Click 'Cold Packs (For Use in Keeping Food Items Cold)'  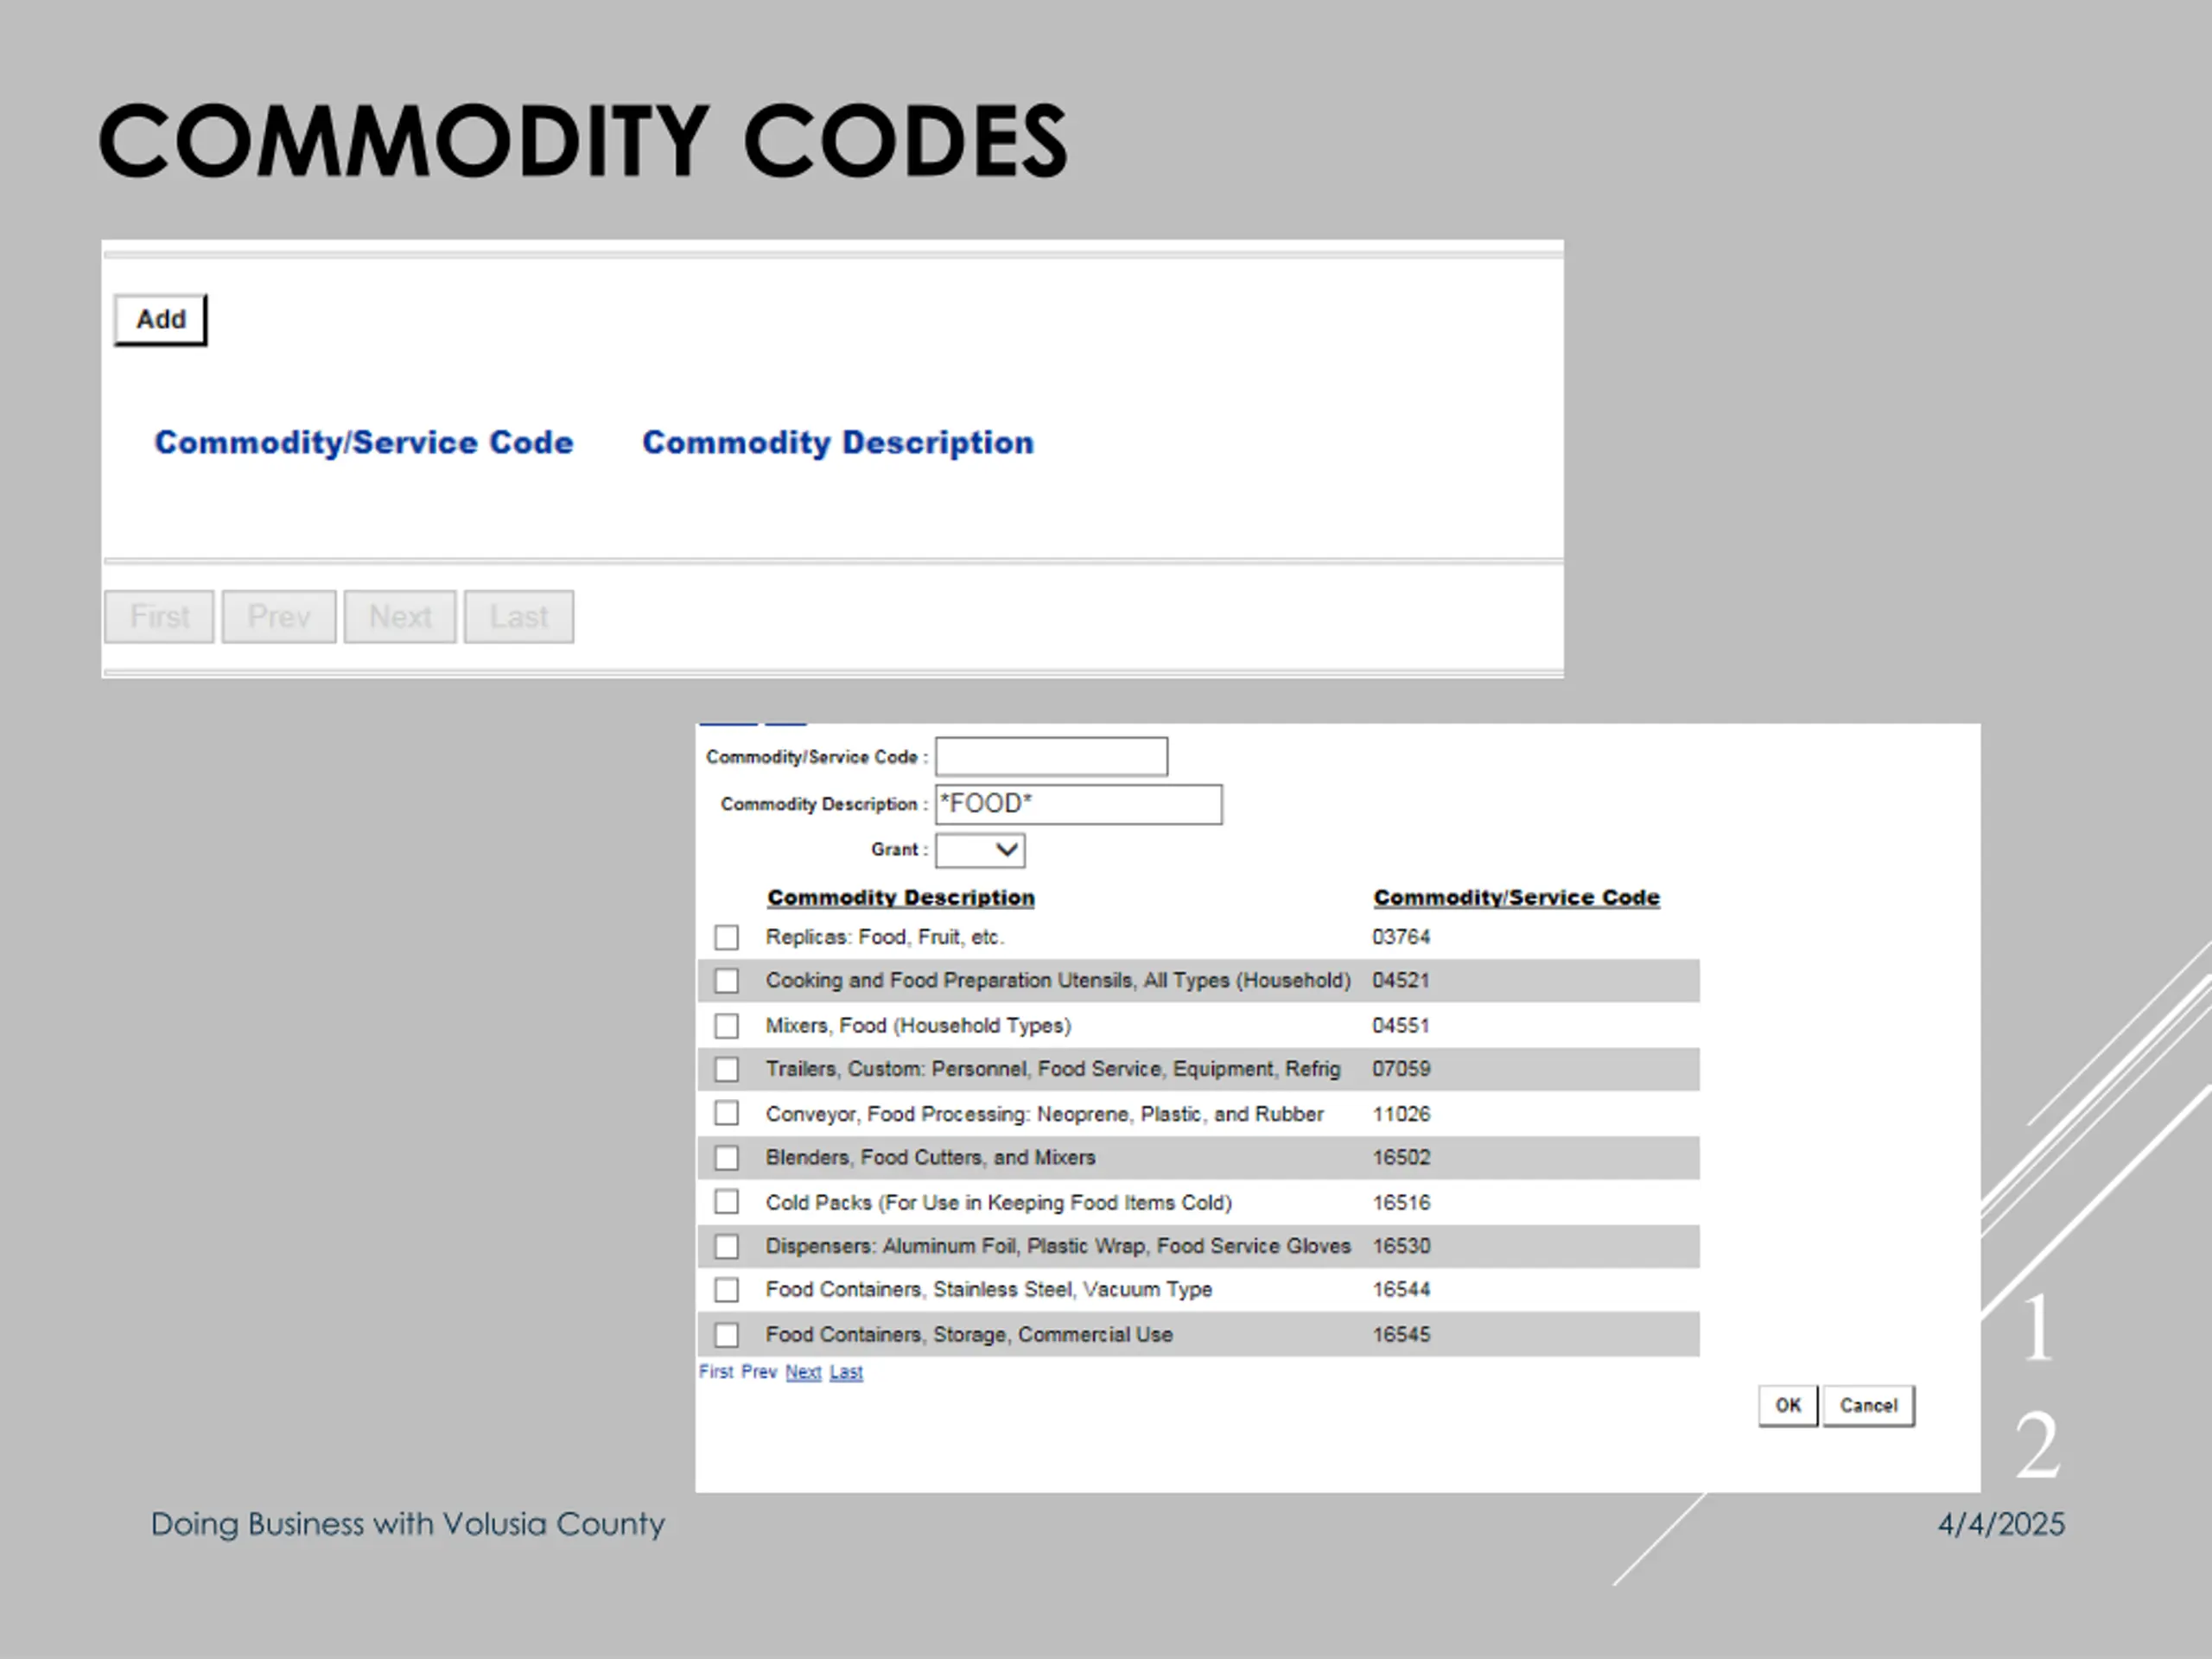tap(999, 1202)
